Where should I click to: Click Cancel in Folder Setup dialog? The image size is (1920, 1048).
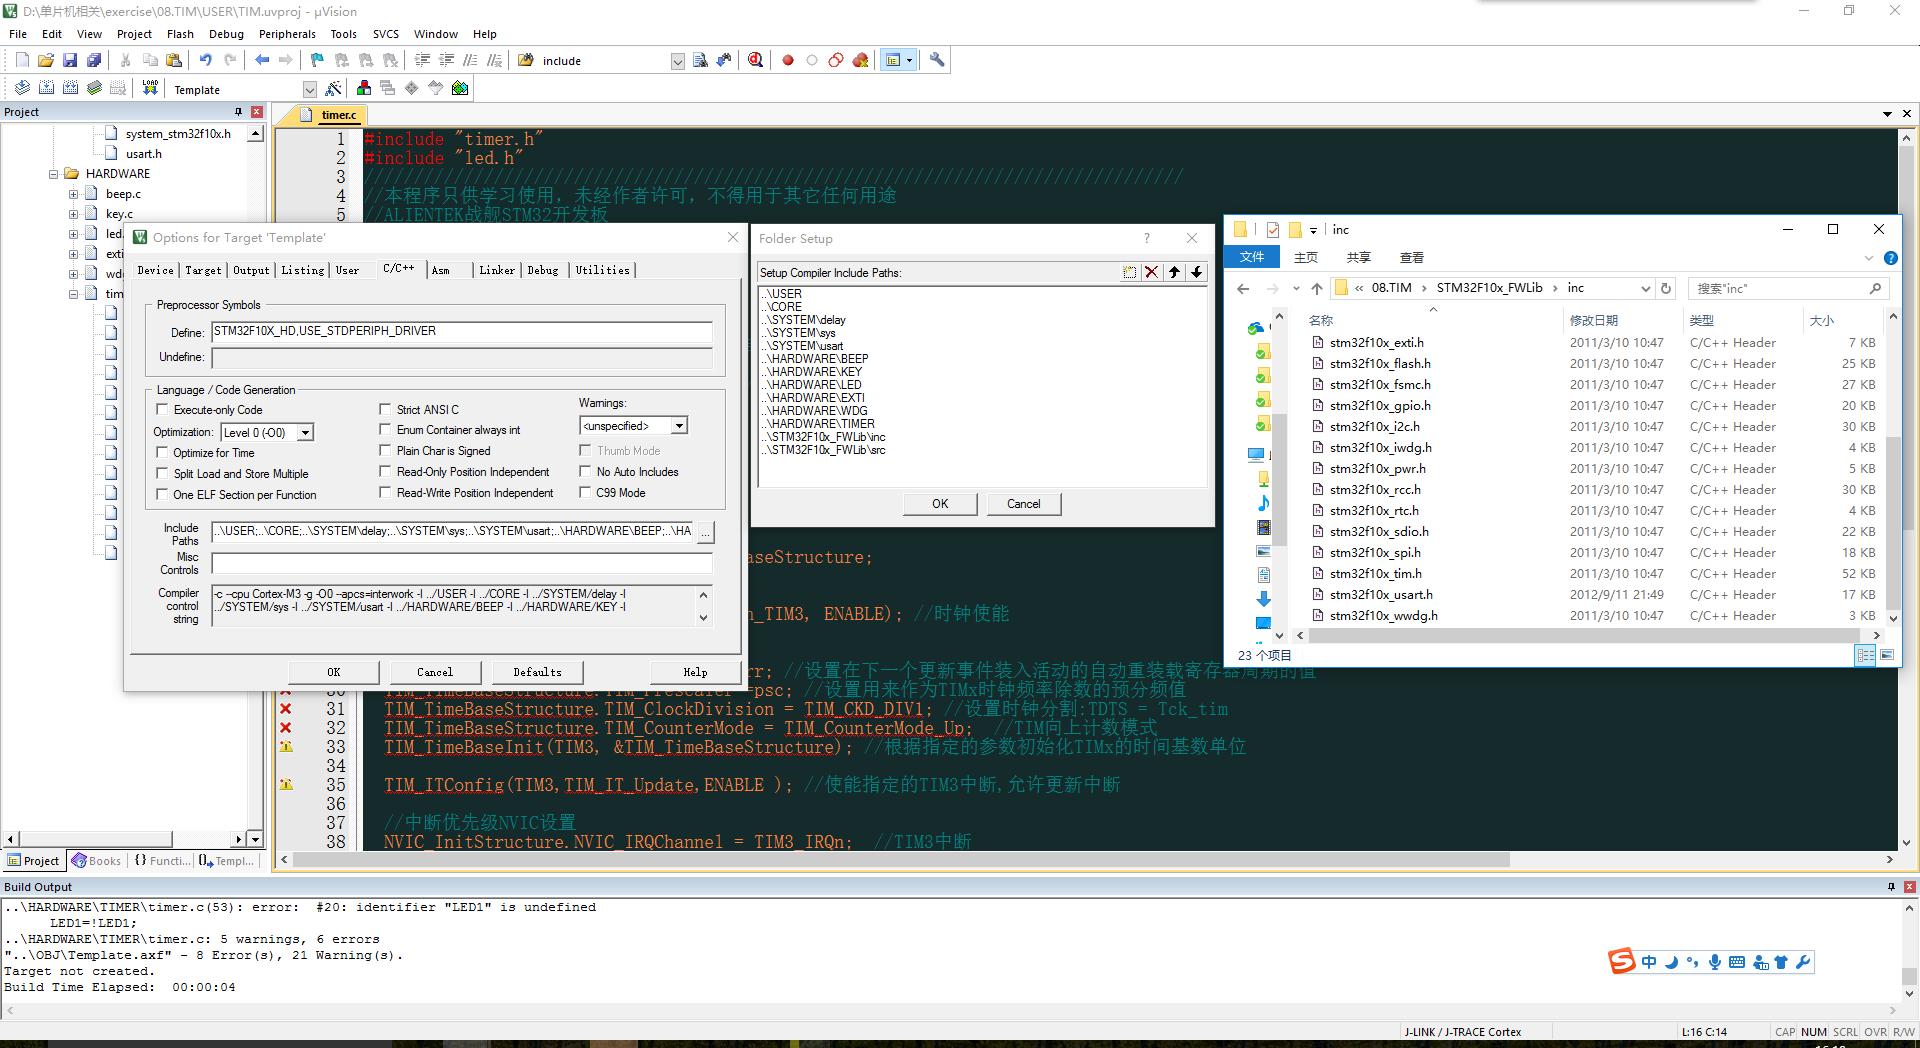pos(1023,504)
